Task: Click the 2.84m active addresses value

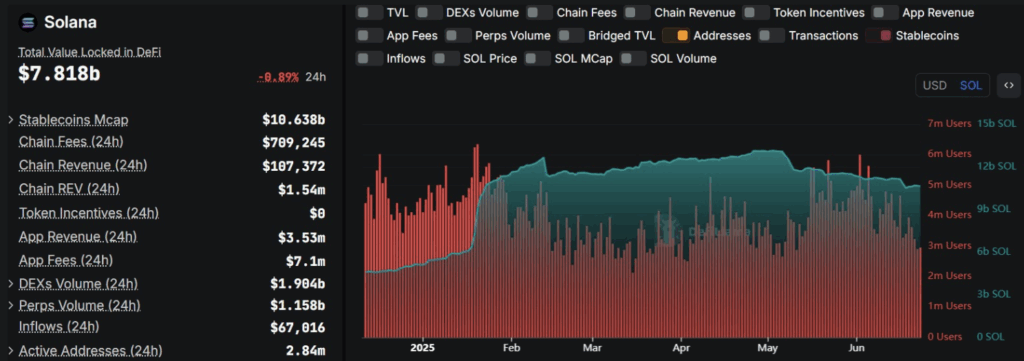Action: tap(305, 351)
